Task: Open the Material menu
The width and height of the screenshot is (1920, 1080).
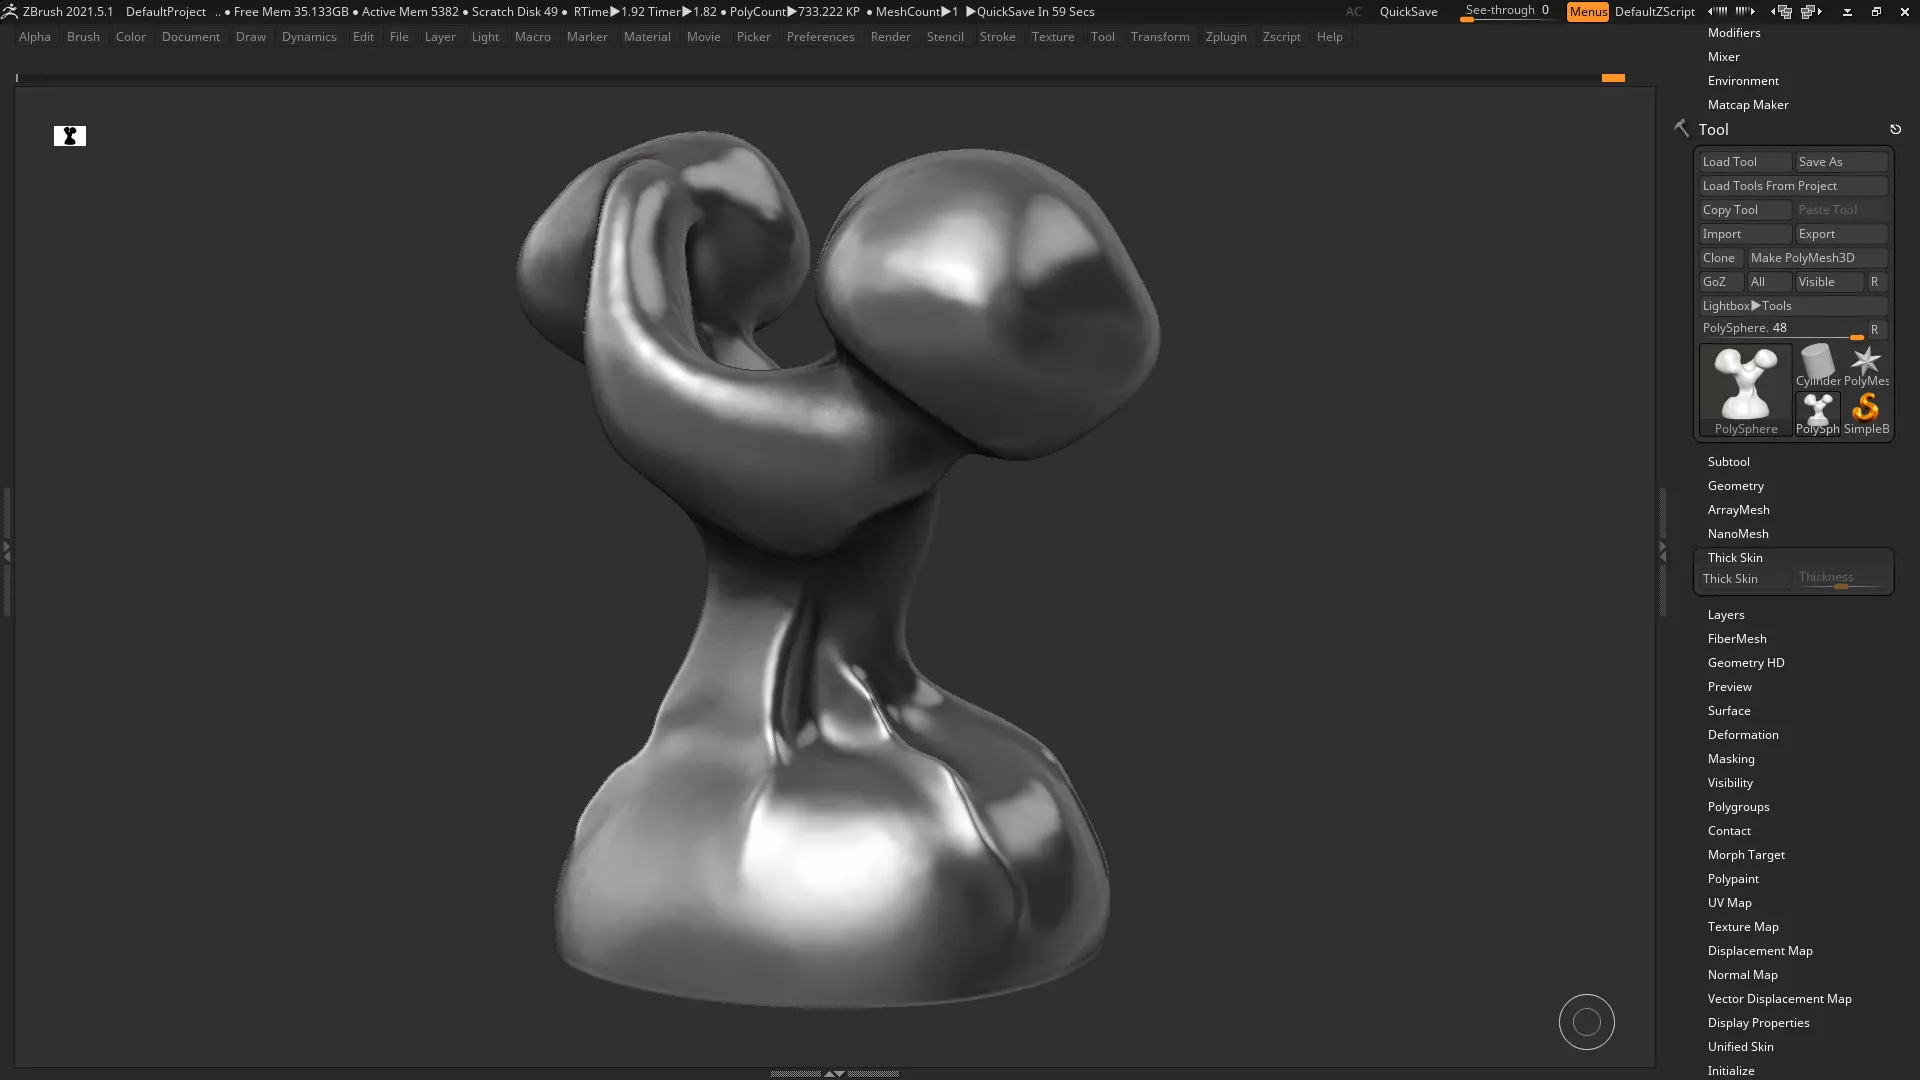Action: click(x=647, y=37)
